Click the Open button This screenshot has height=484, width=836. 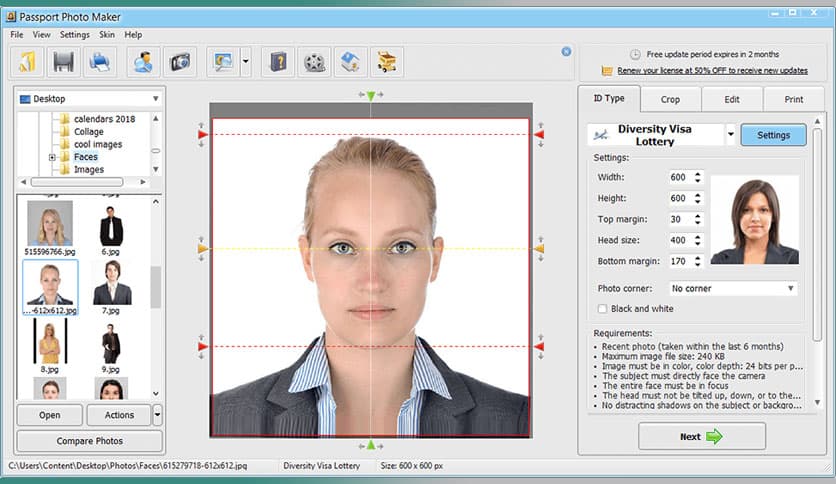click(x=50, y=415)
